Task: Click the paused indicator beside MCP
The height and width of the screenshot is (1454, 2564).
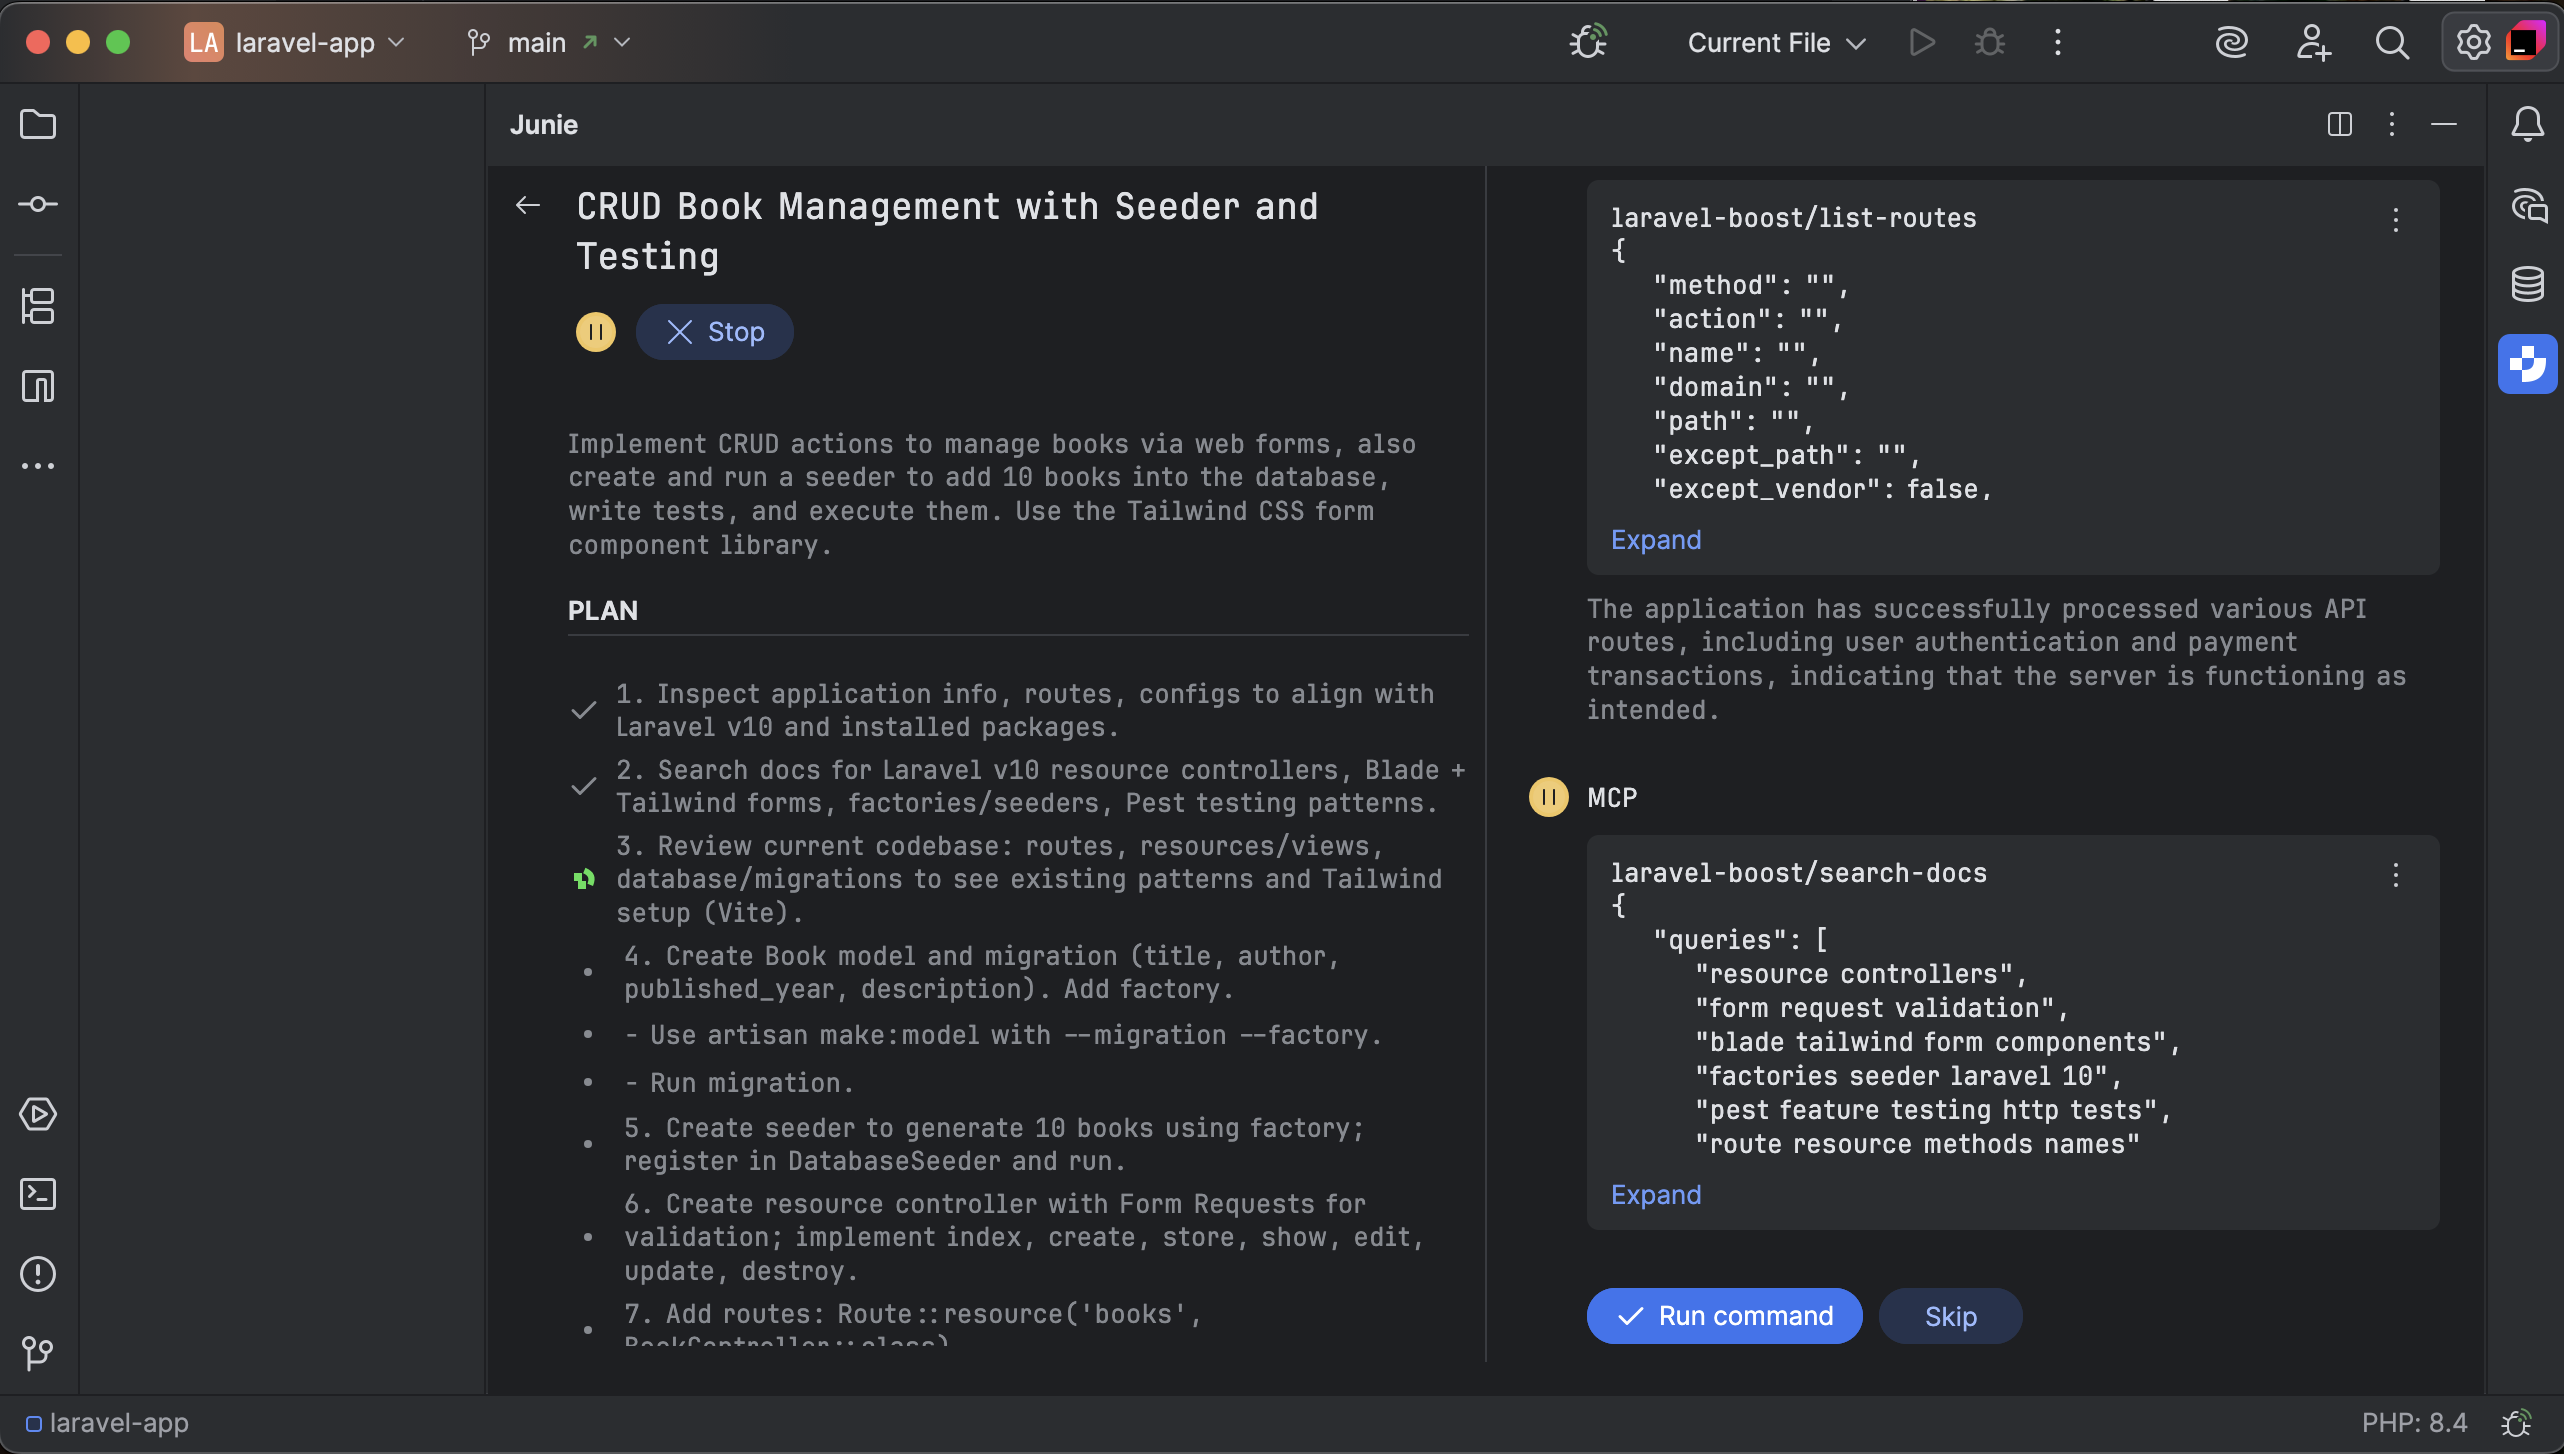Action: coord(1548,797)
